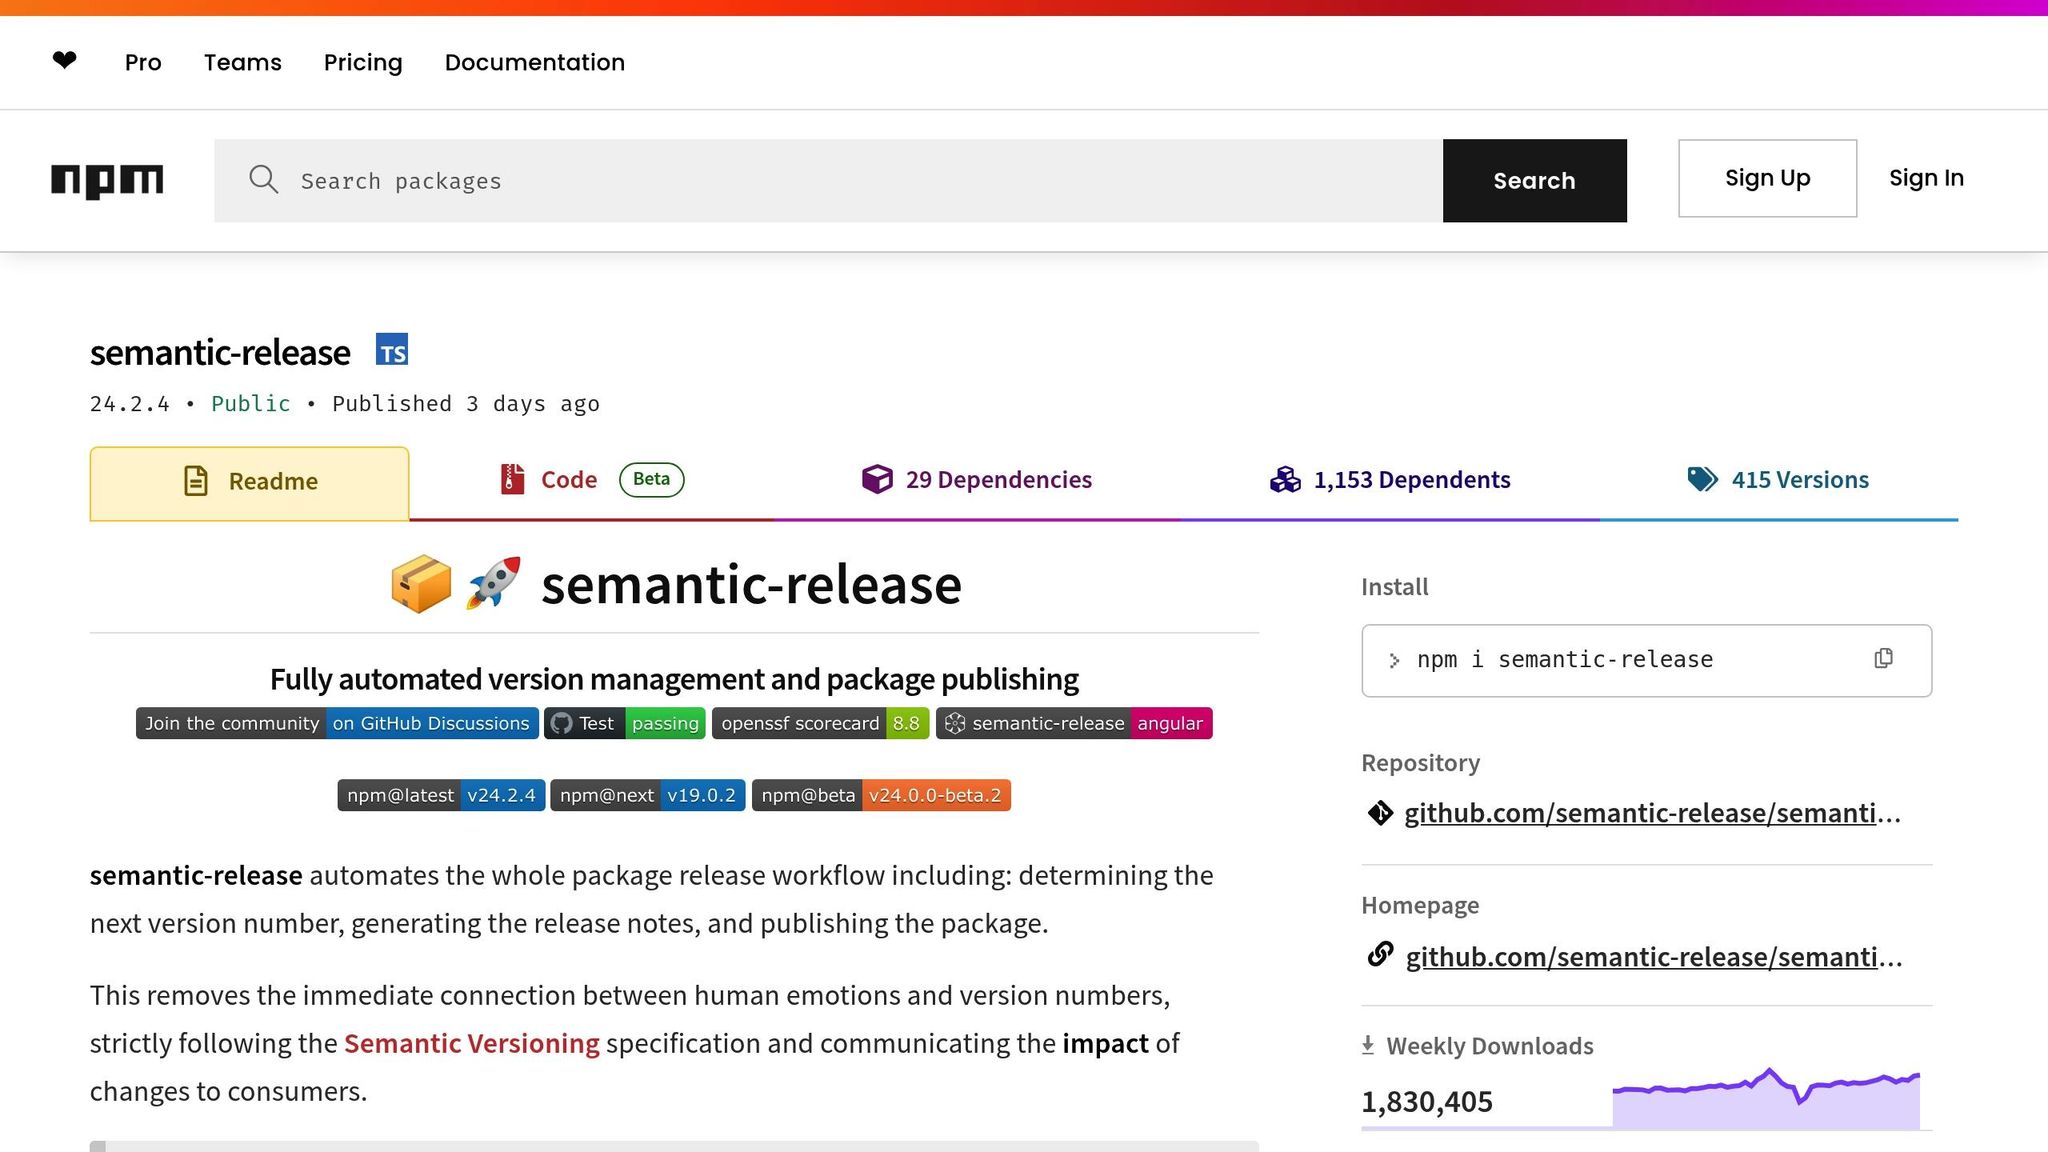Click the npm@next v19.0.2 badge

(648, 795)
